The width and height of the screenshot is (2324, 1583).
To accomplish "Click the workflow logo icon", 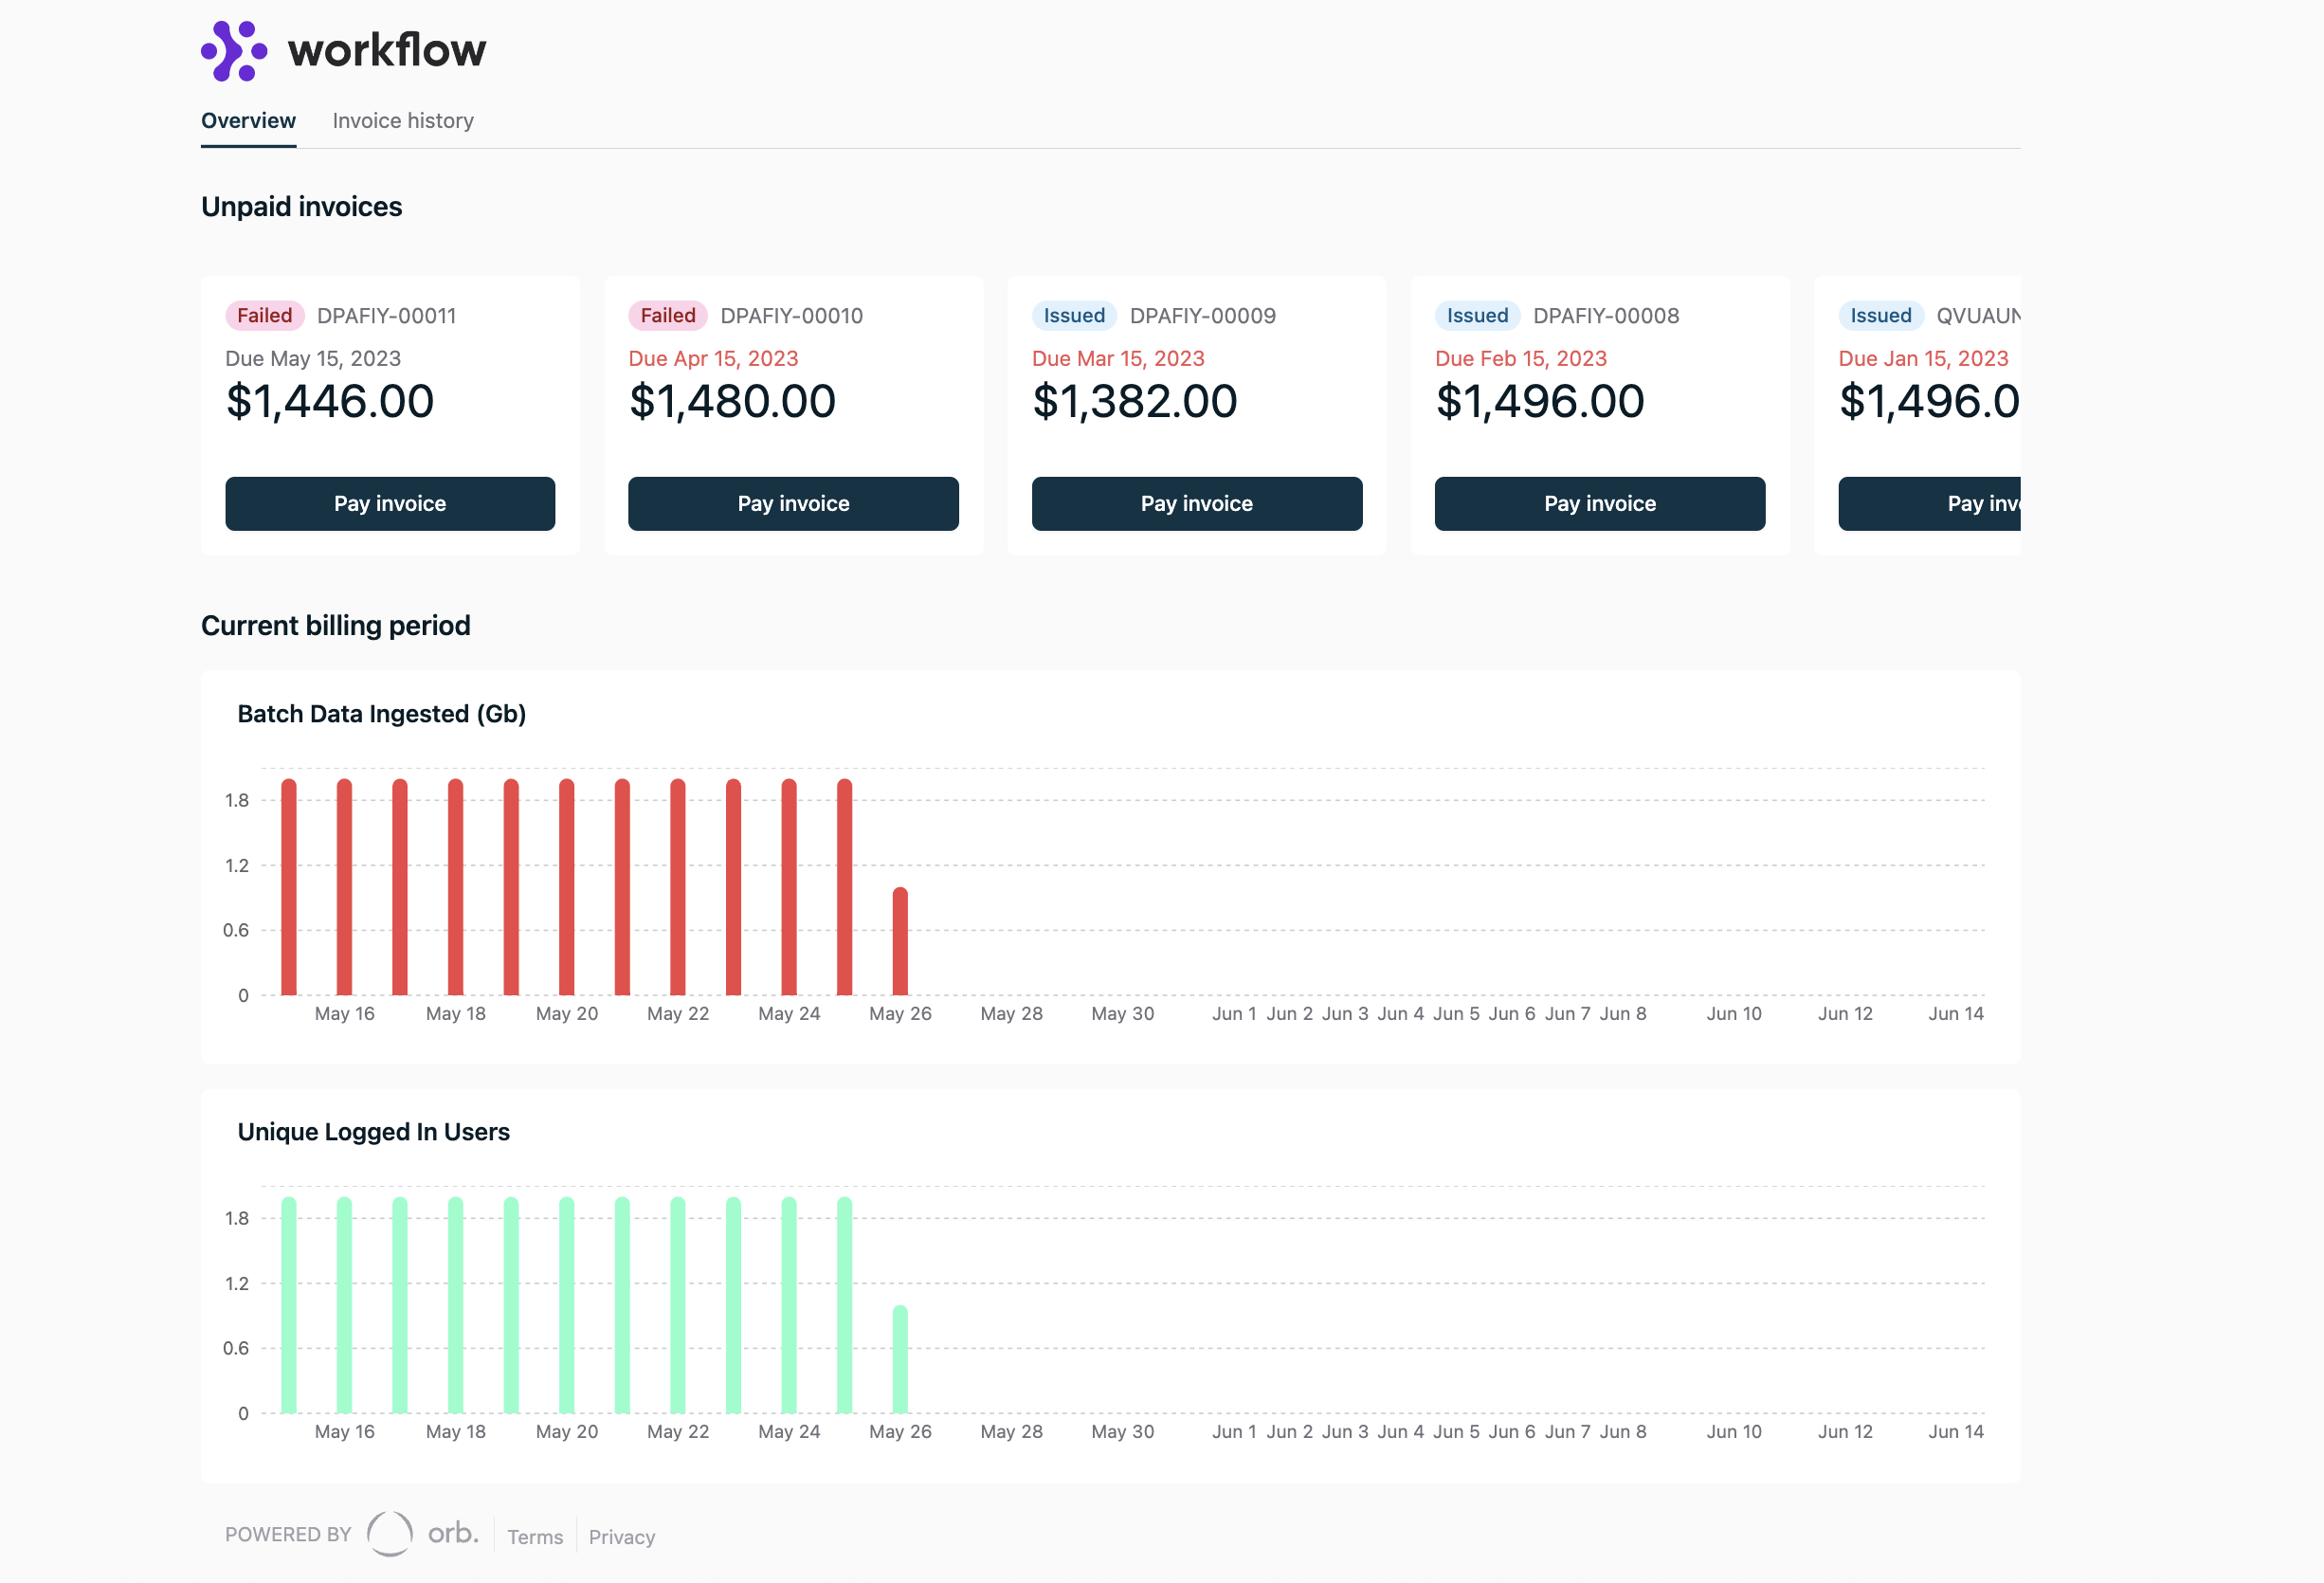I will pyautogui.click(x=234, y=50).
